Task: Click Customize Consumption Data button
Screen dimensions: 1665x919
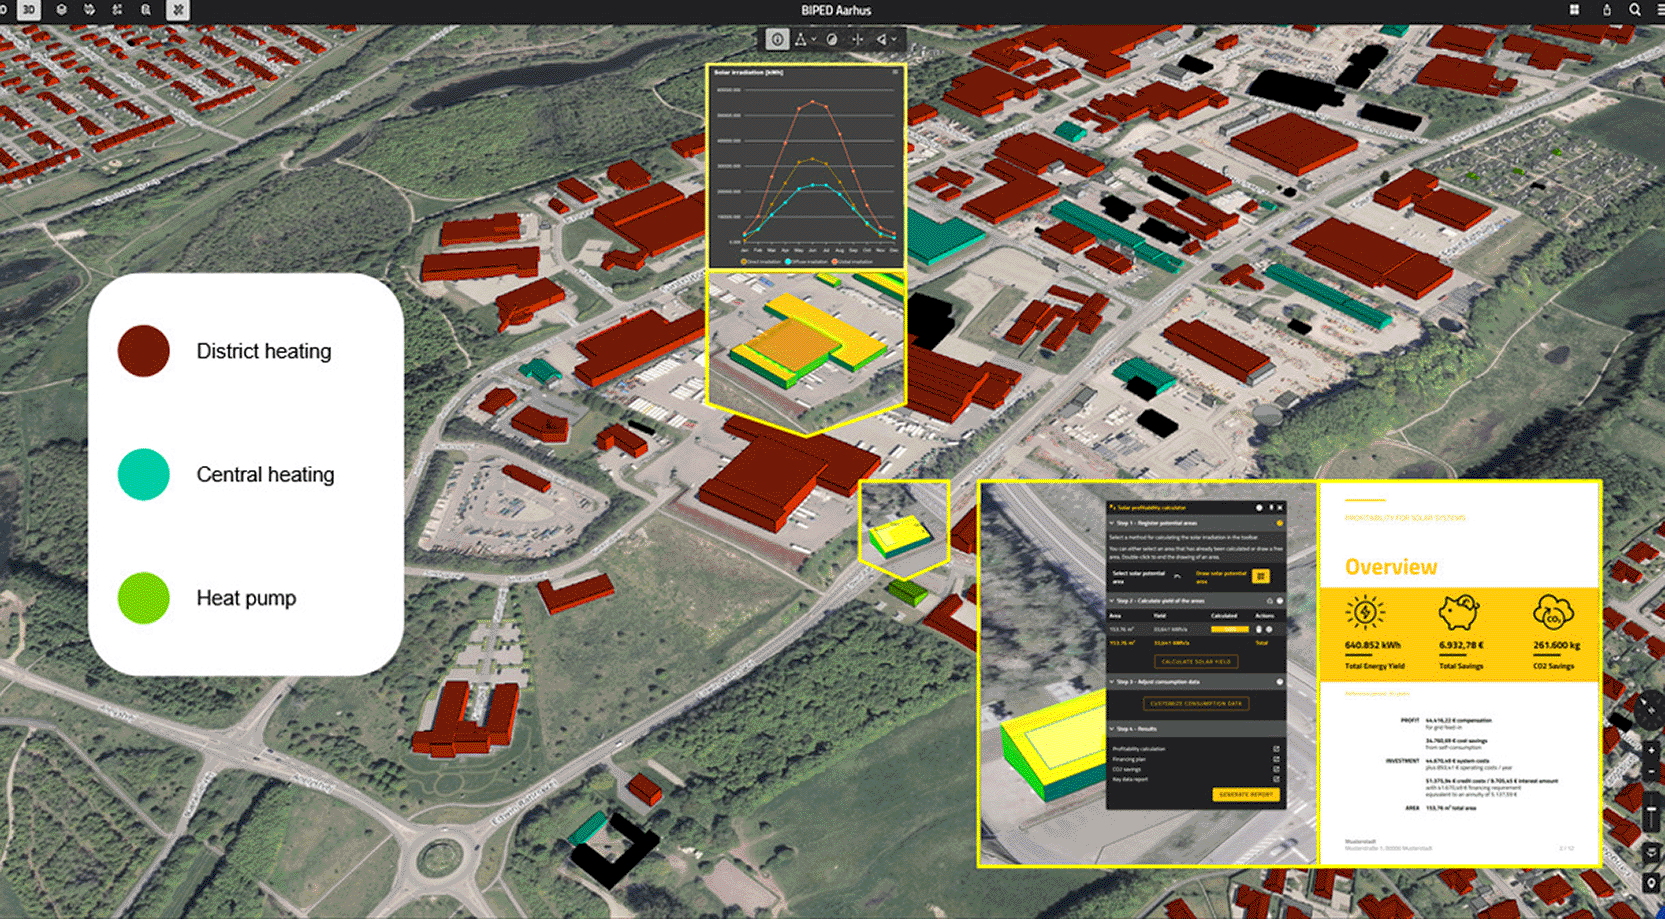Action: point(1196,704)
